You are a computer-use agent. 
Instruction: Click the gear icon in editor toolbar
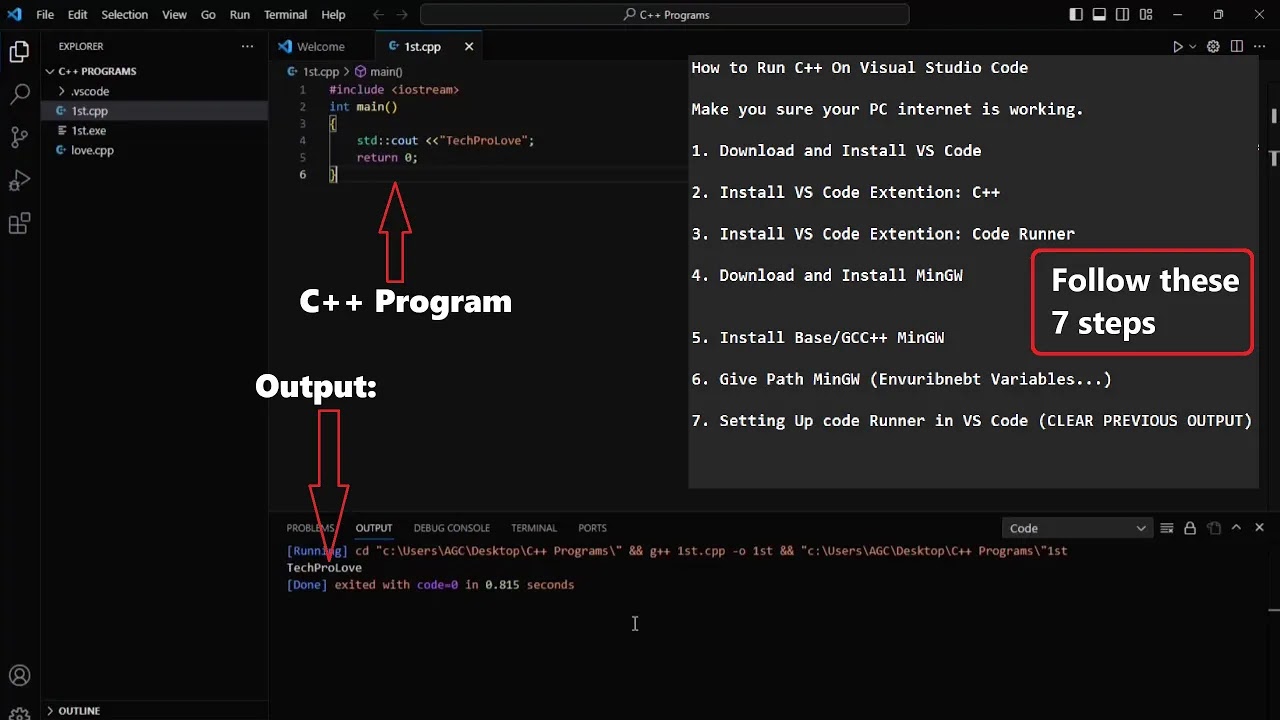click(1213, 47)
